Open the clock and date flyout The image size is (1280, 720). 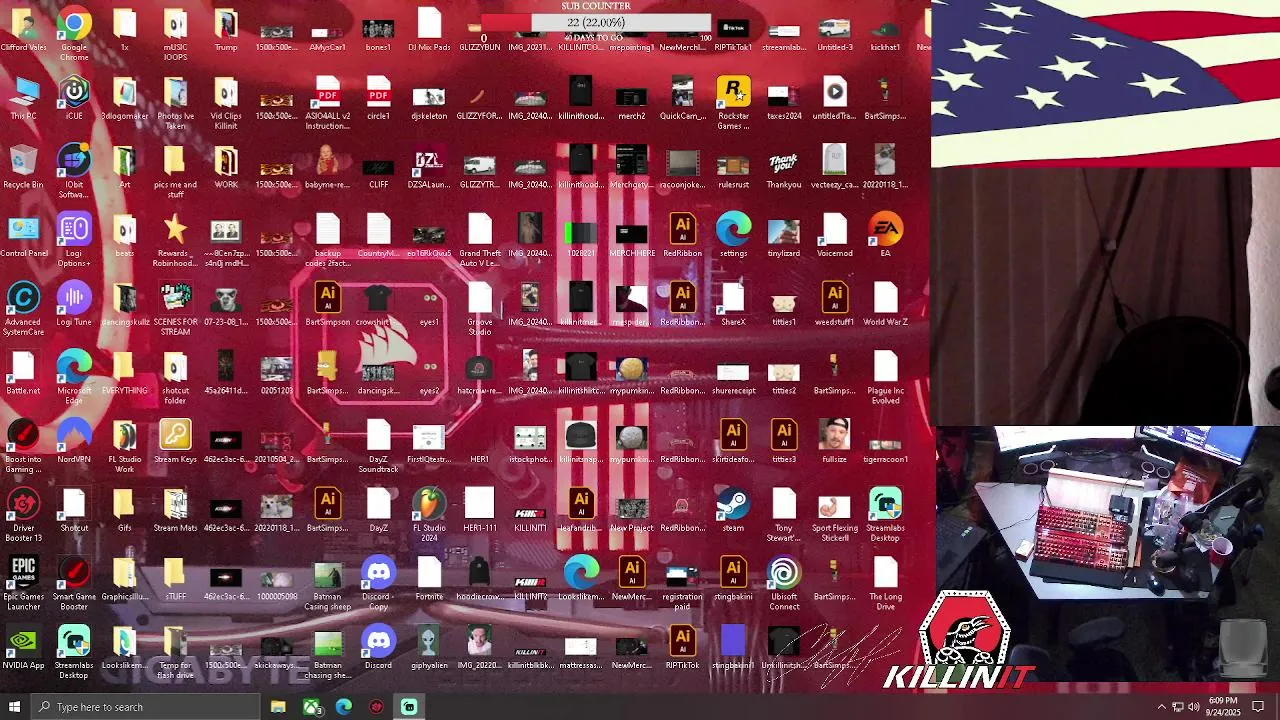pos(1222,707)
